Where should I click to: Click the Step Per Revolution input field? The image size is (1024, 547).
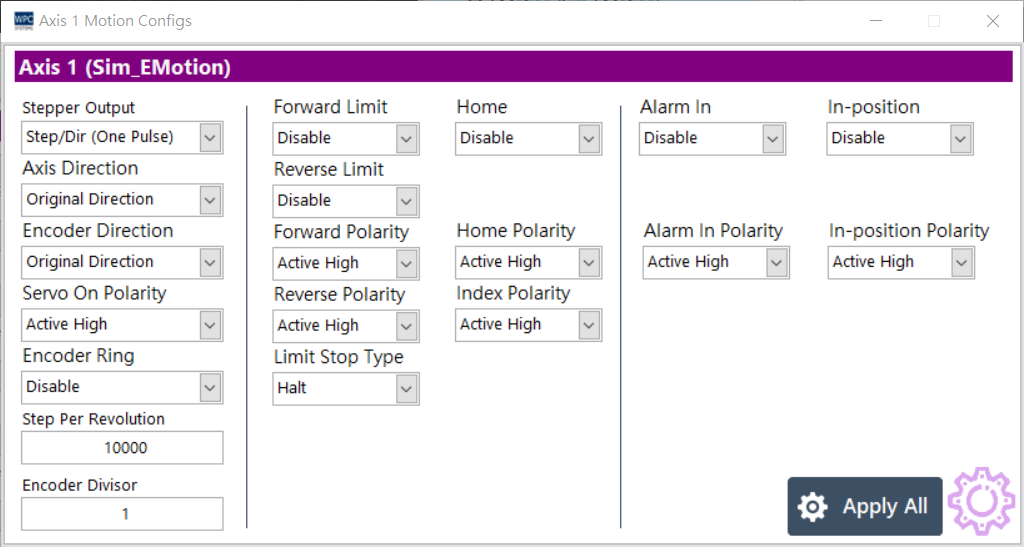pyautogui.click(x=122, y=448)
